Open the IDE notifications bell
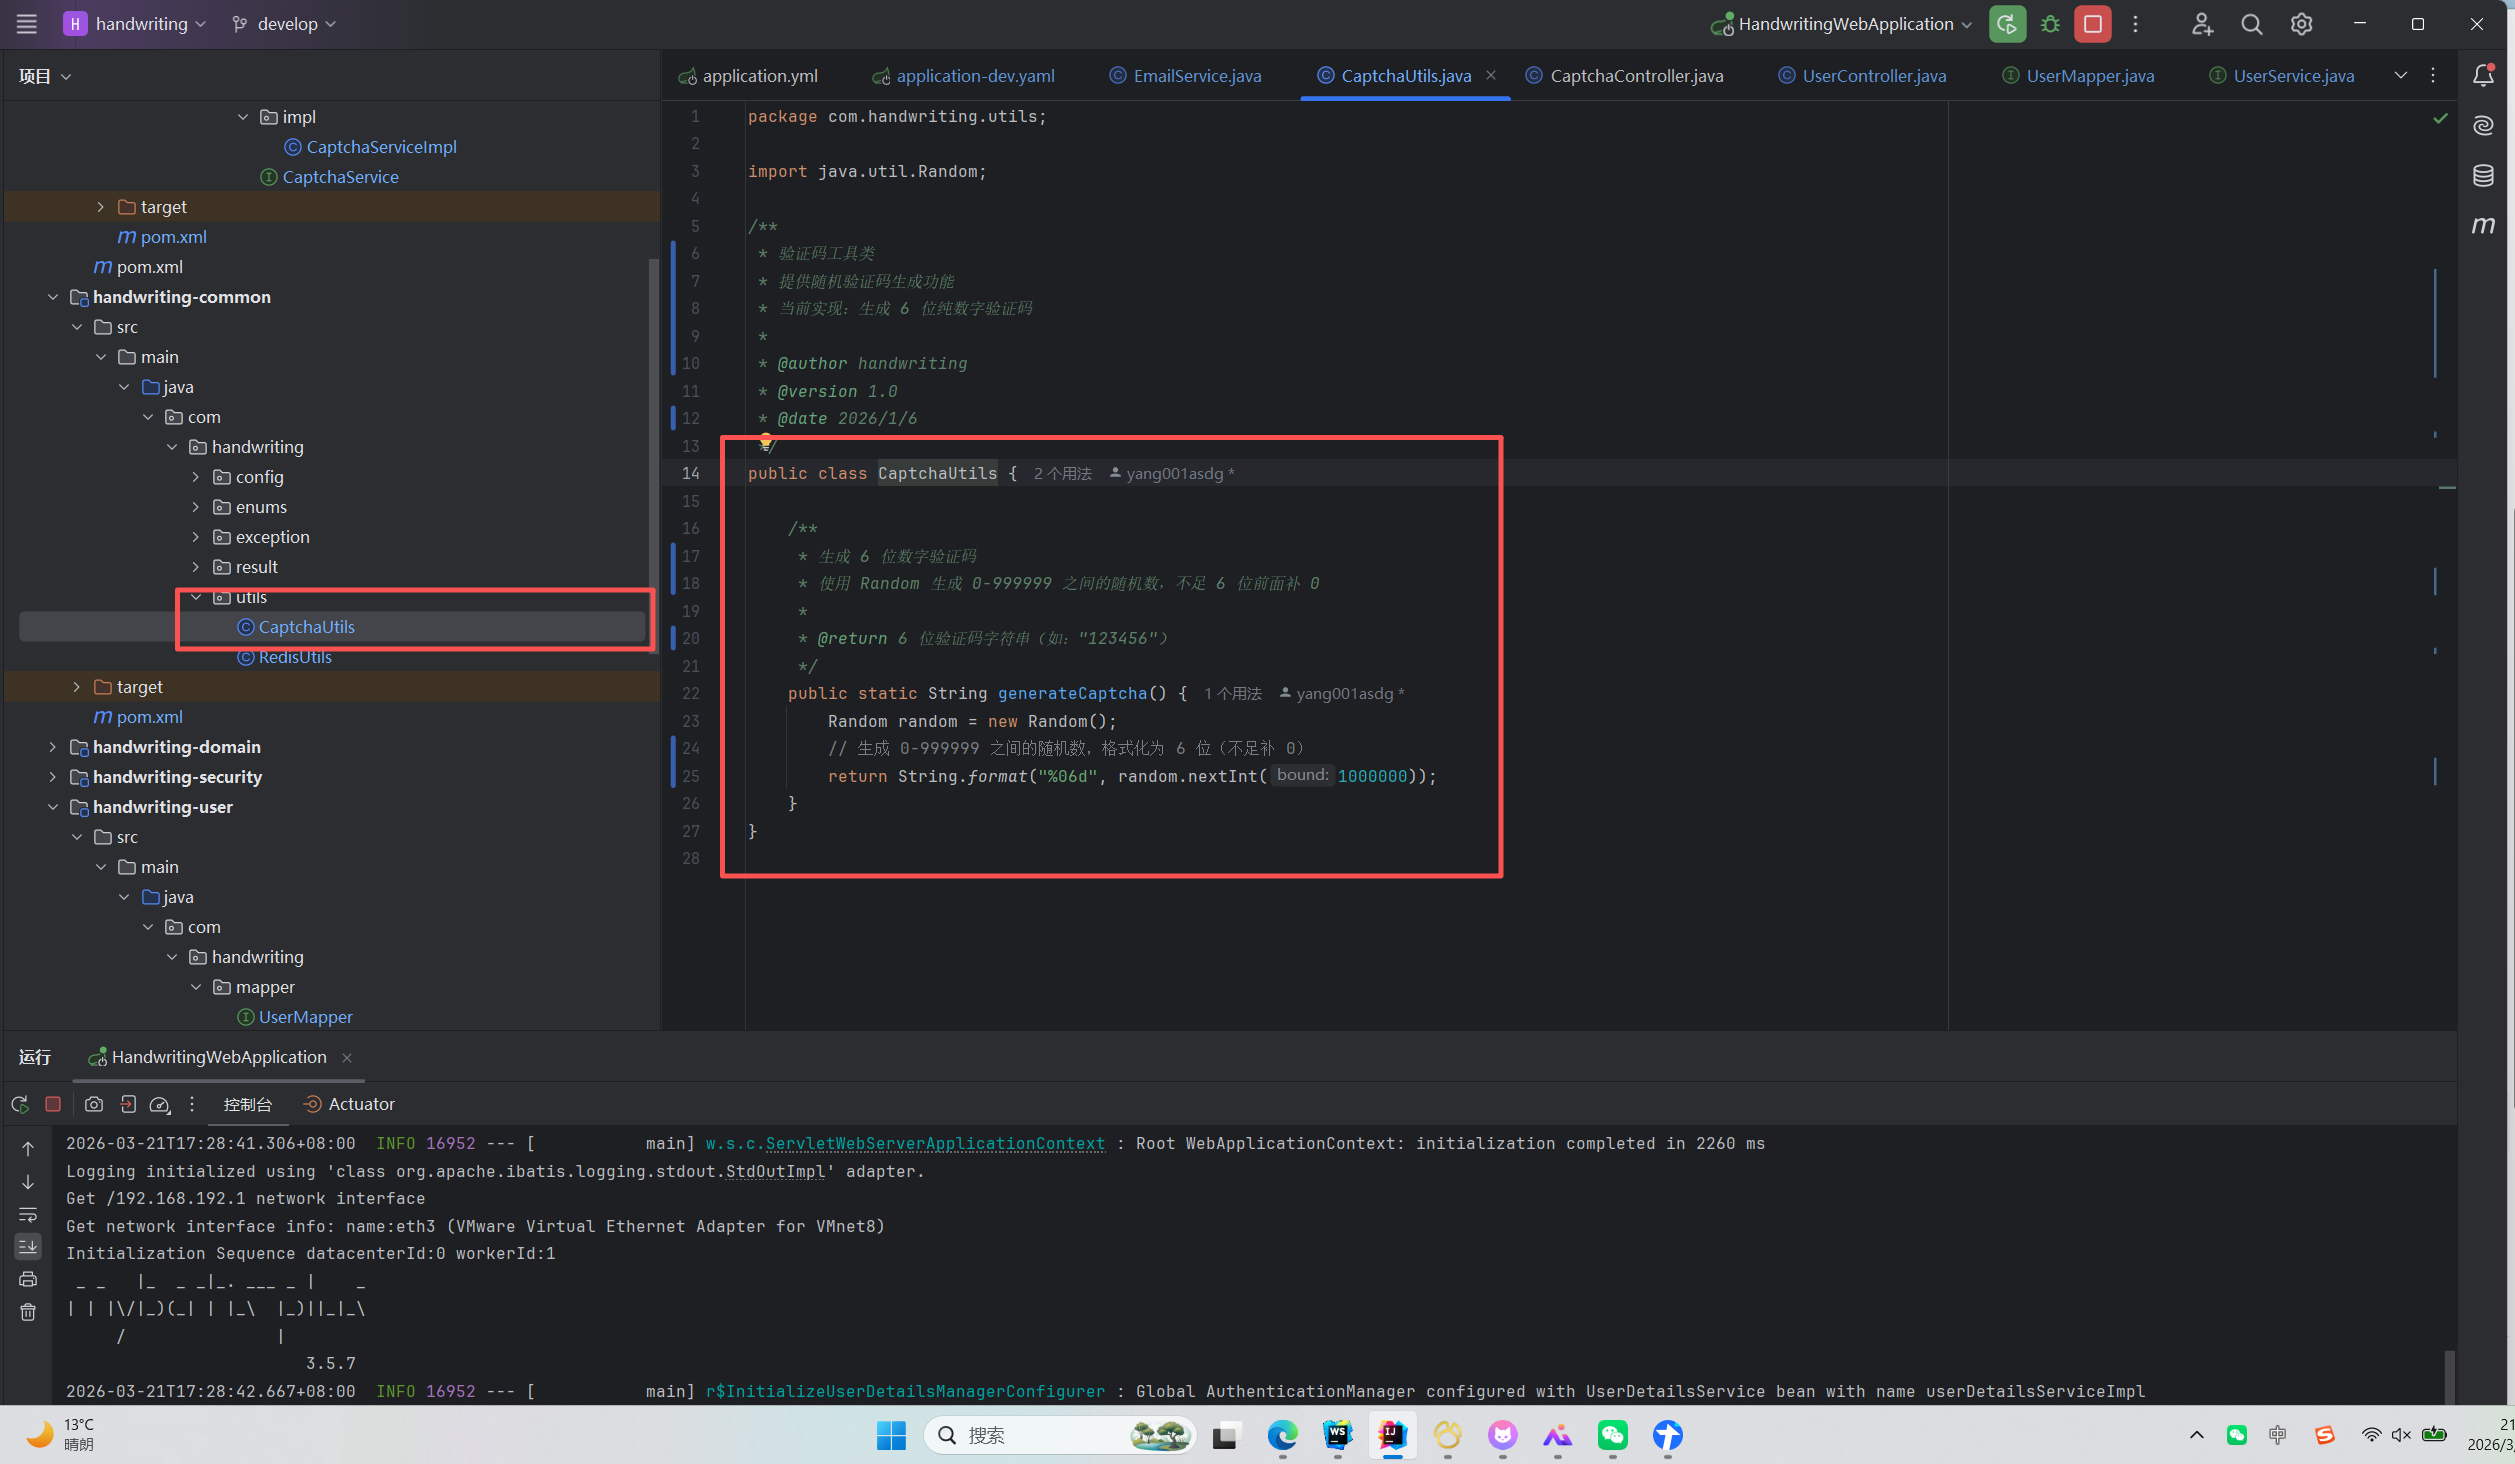The height and width of the screenshot is (1464, 2515). pos(2483,76)
